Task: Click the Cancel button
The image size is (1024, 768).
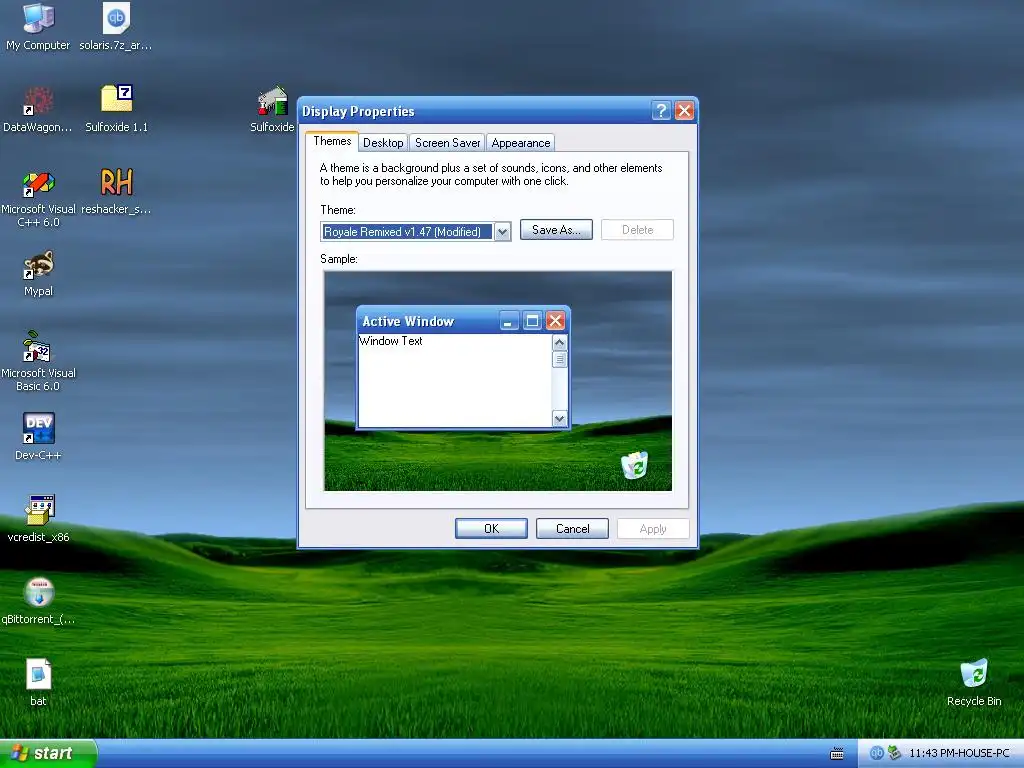Action: 572,528
